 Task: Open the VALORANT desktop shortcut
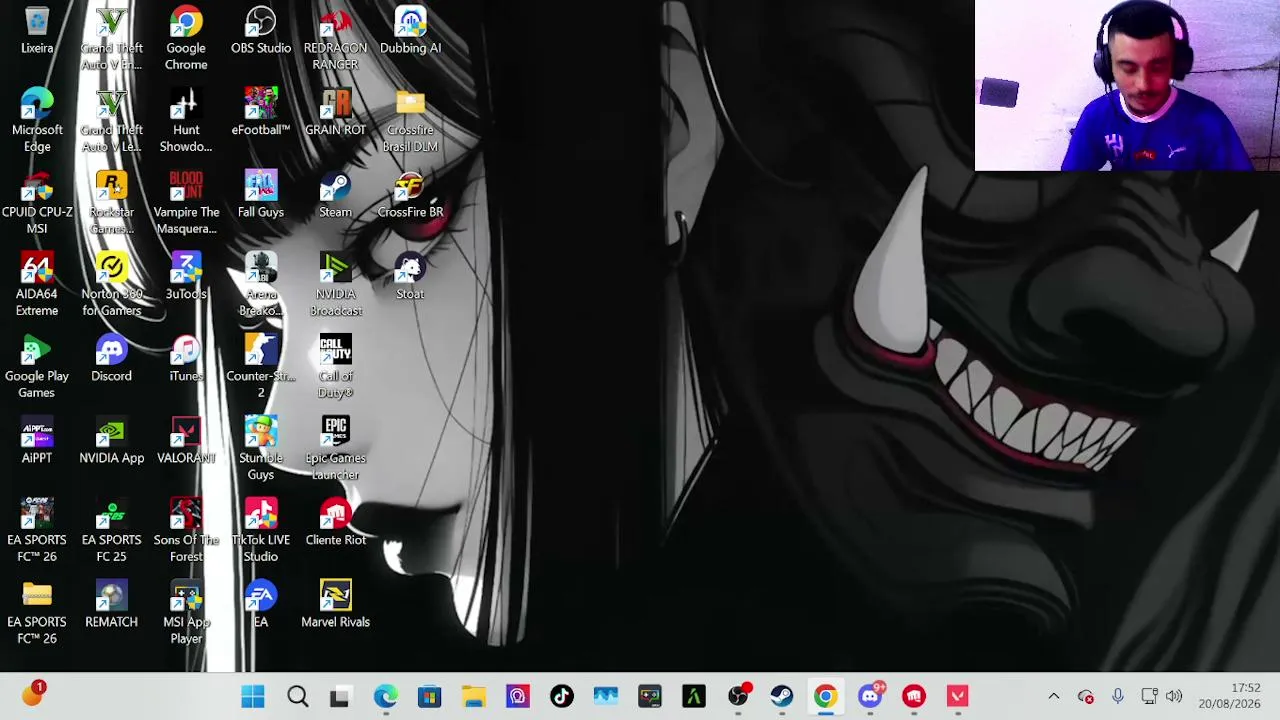[x=186, y=441]
